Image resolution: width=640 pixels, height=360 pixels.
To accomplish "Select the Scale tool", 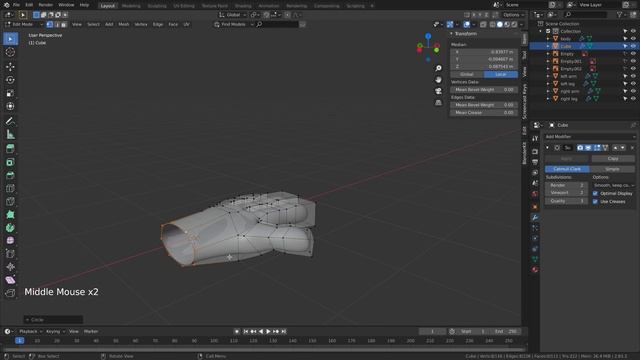I will pos(10,93).
